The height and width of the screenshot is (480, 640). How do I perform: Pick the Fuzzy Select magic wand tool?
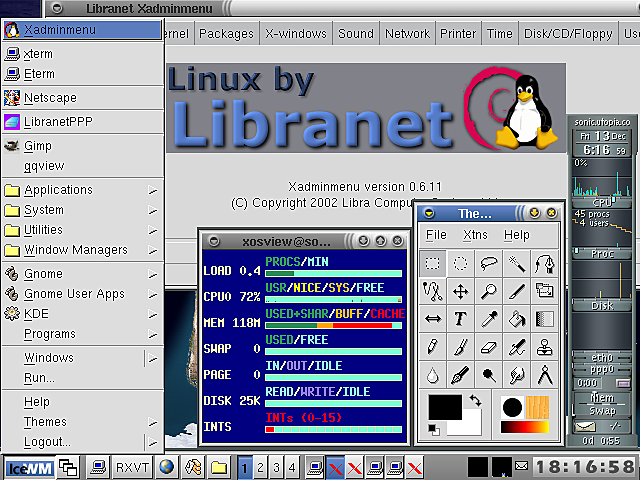click(x=516, y=264)
